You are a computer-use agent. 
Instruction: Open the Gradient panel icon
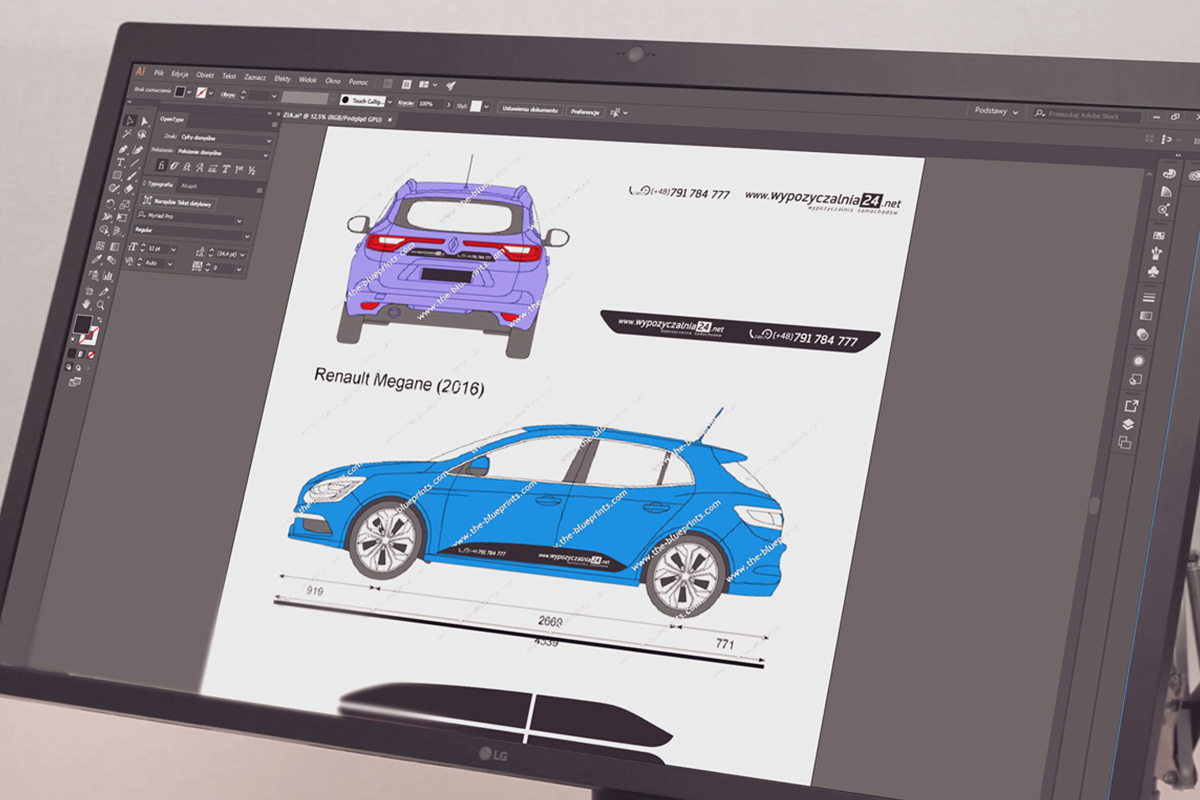point(1148,316)
